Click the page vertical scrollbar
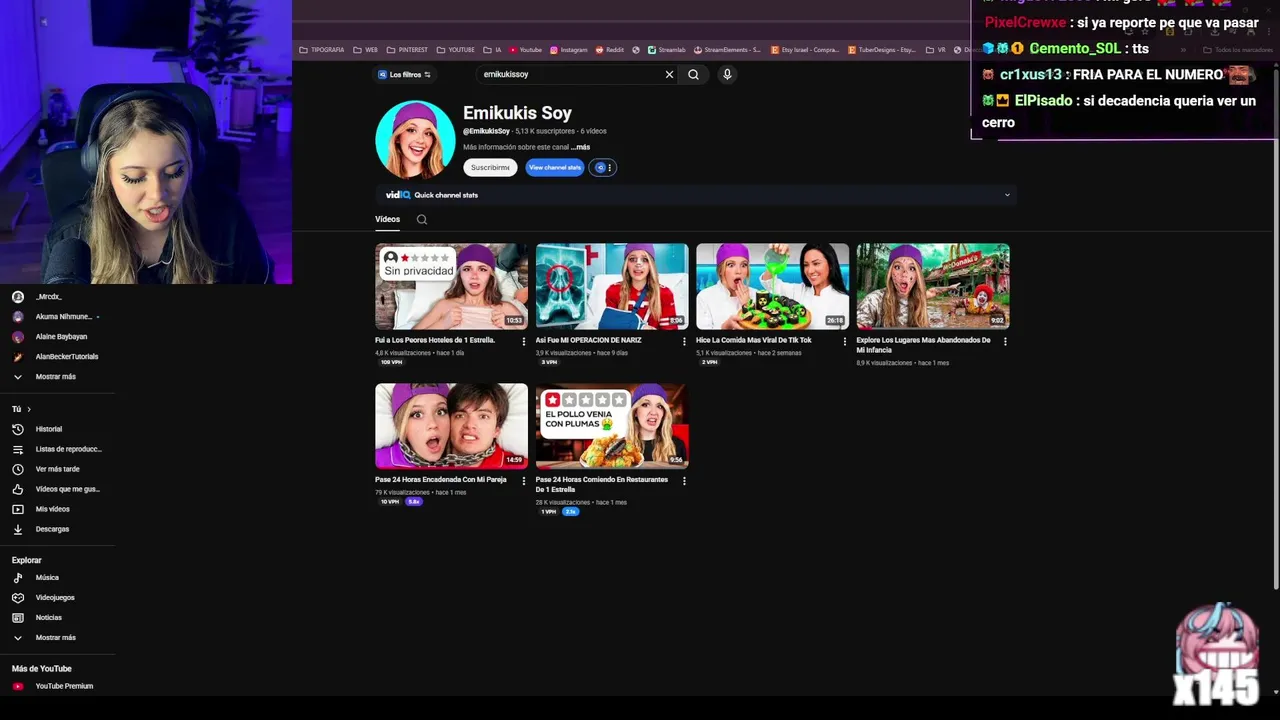The image size is (1280, 720). [1274, 330]
